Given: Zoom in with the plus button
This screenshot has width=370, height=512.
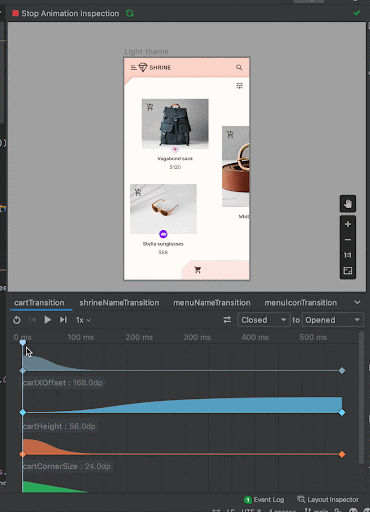Looking at the screenshot, I should (348, 224).
